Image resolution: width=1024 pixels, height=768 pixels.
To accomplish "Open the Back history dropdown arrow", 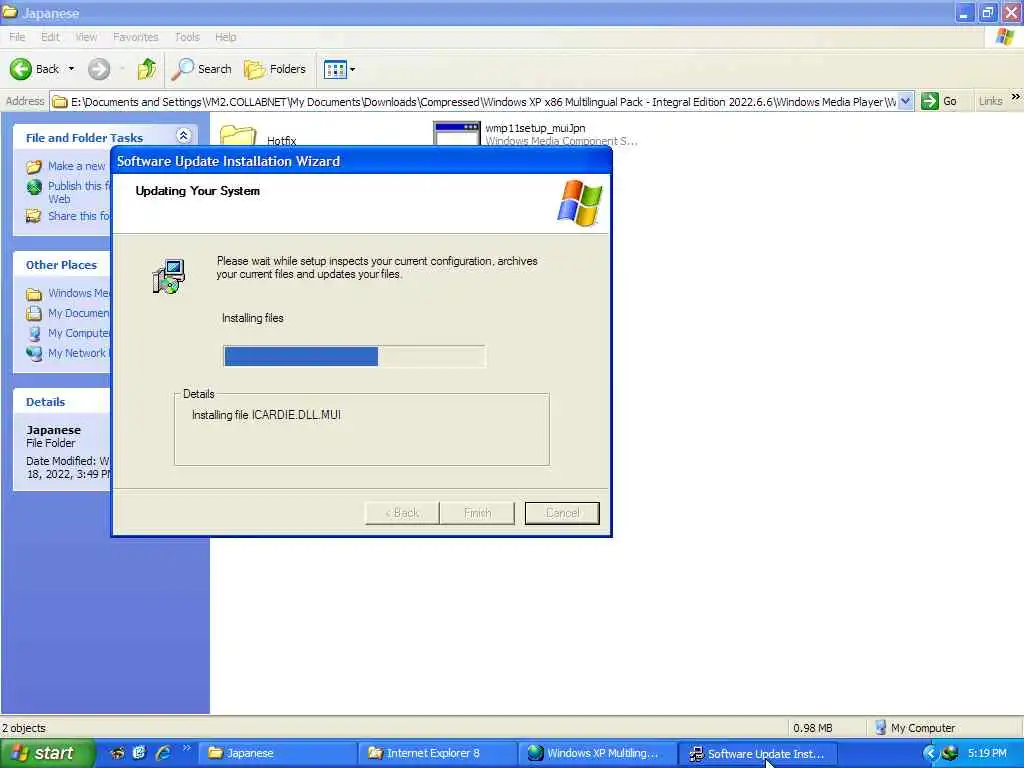I will [71, 69].
